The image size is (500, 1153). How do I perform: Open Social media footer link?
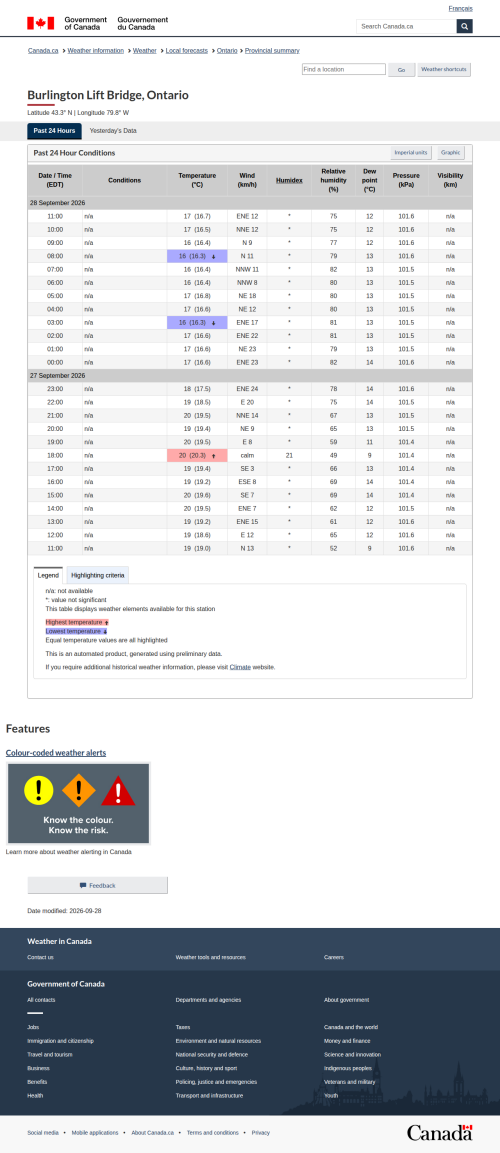tap(43, 1132)
